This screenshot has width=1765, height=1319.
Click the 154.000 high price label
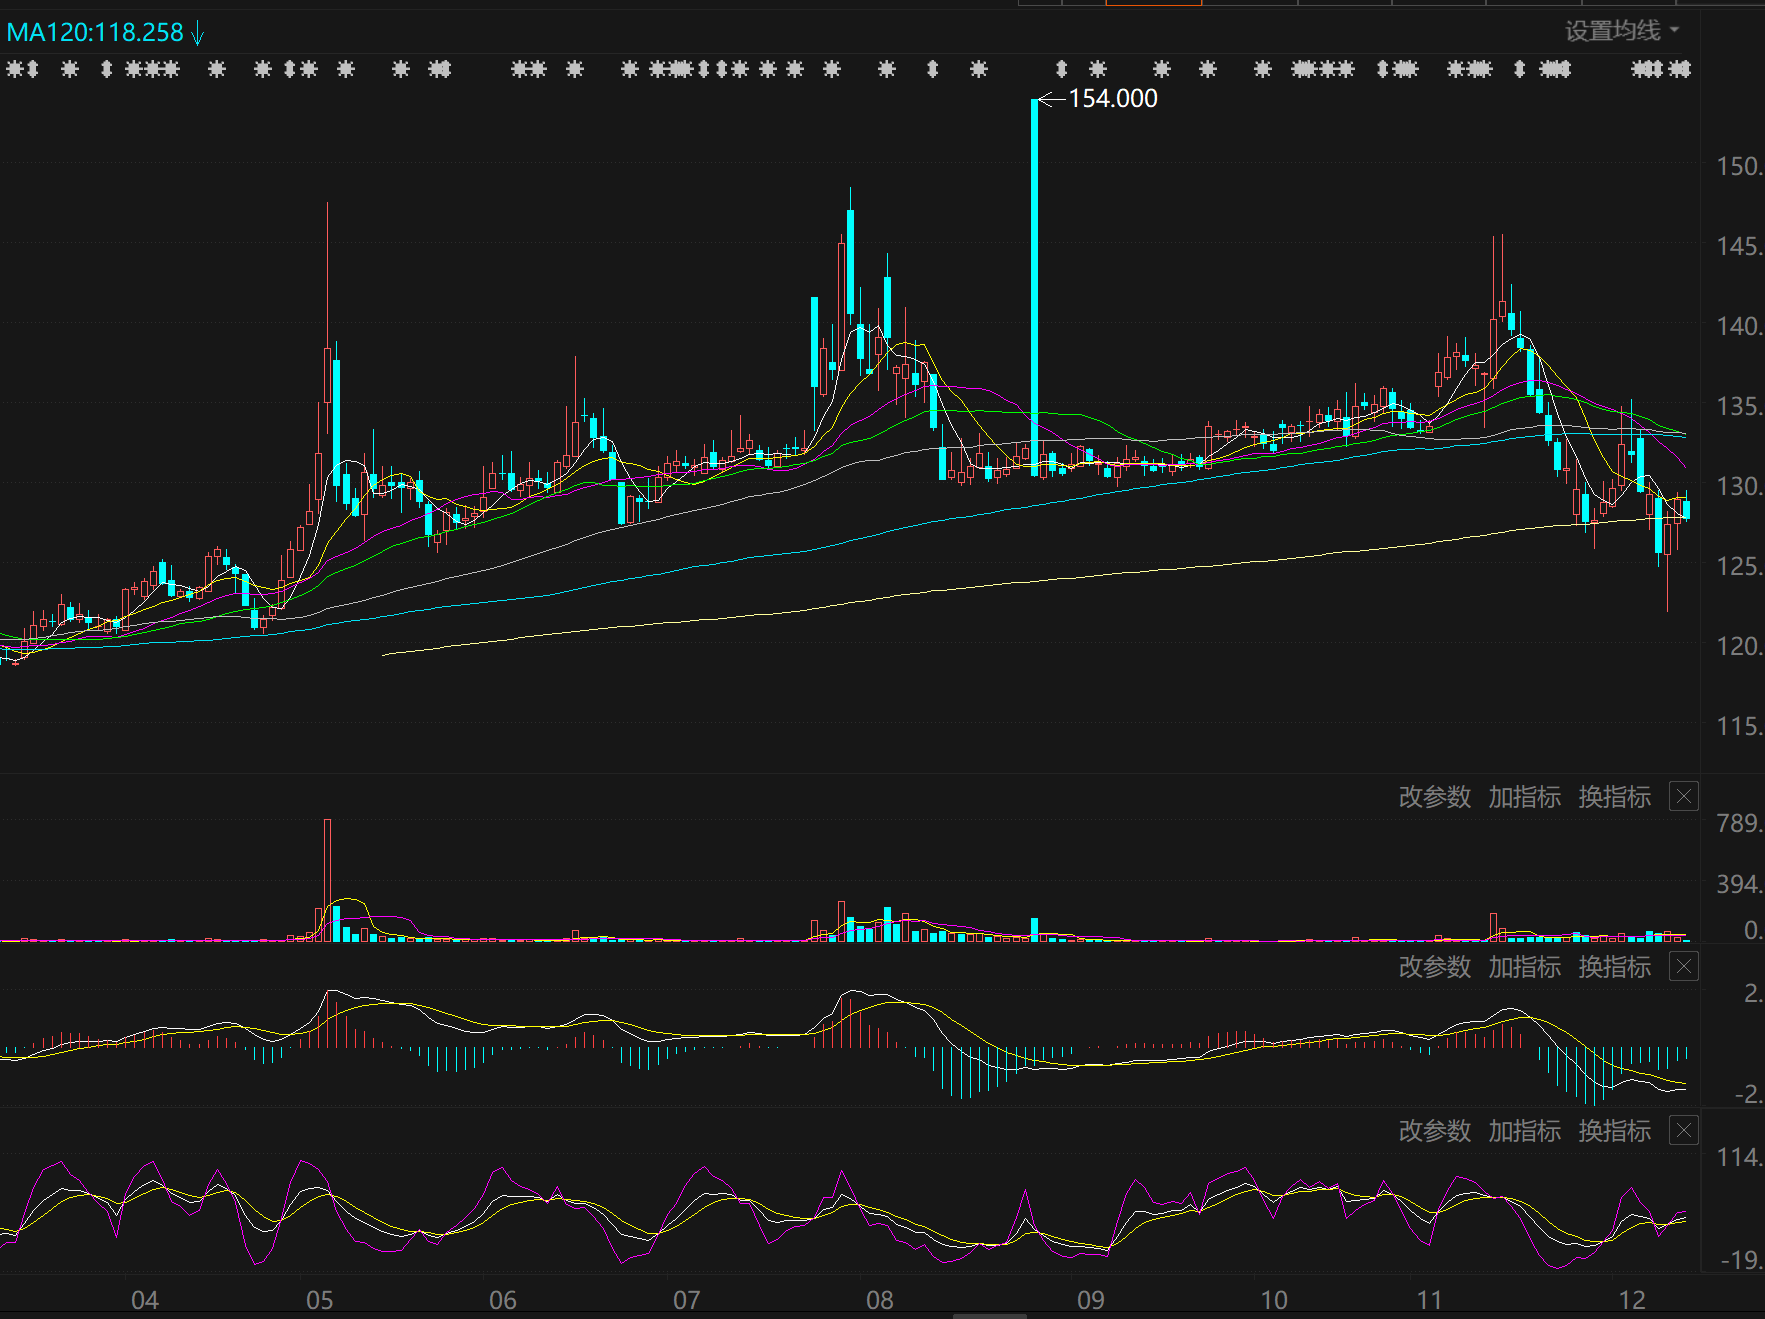point(1112,99)
